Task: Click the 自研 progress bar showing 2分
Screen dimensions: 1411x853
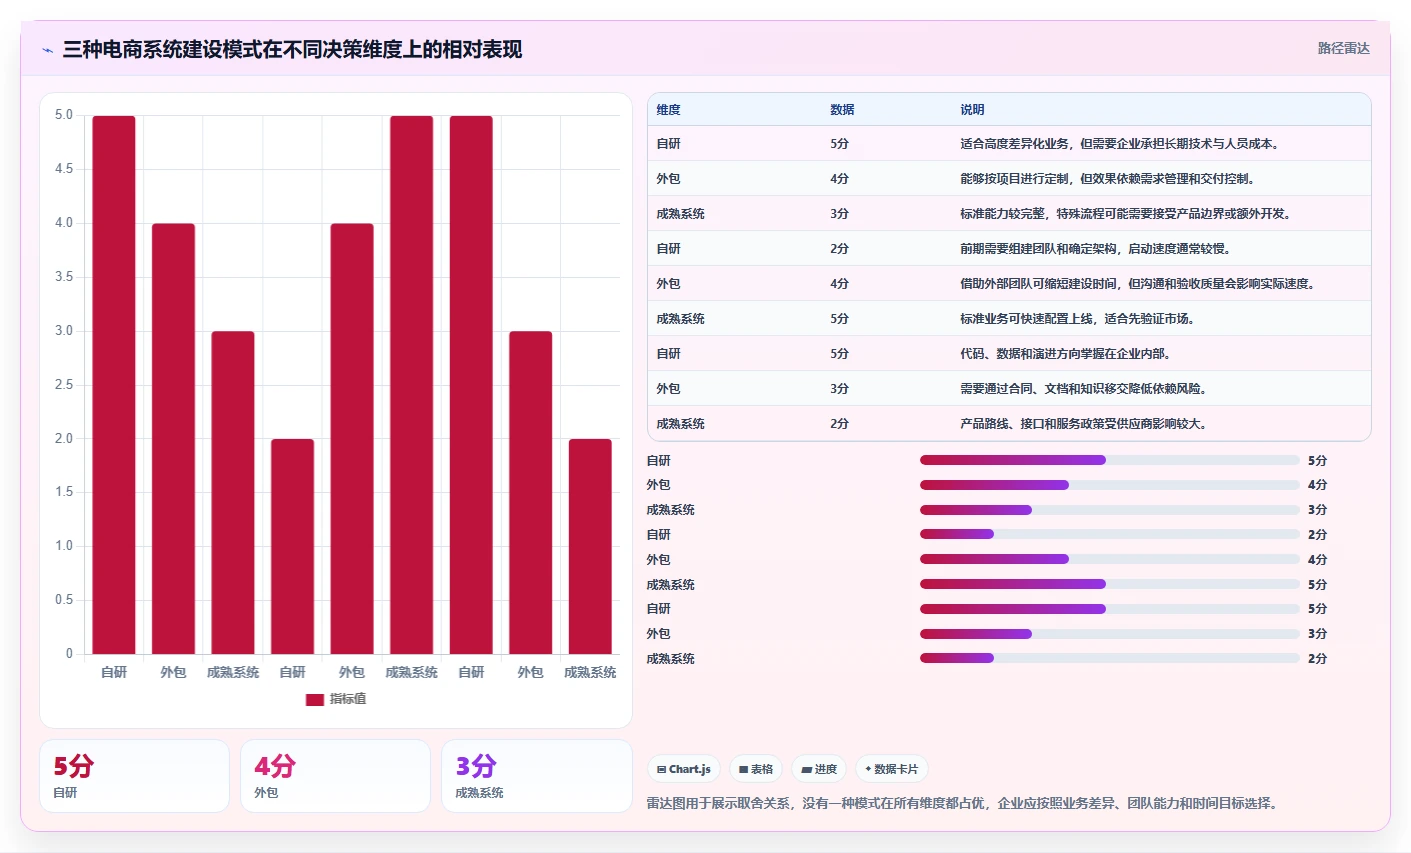Action: (x=1110, y=535)
